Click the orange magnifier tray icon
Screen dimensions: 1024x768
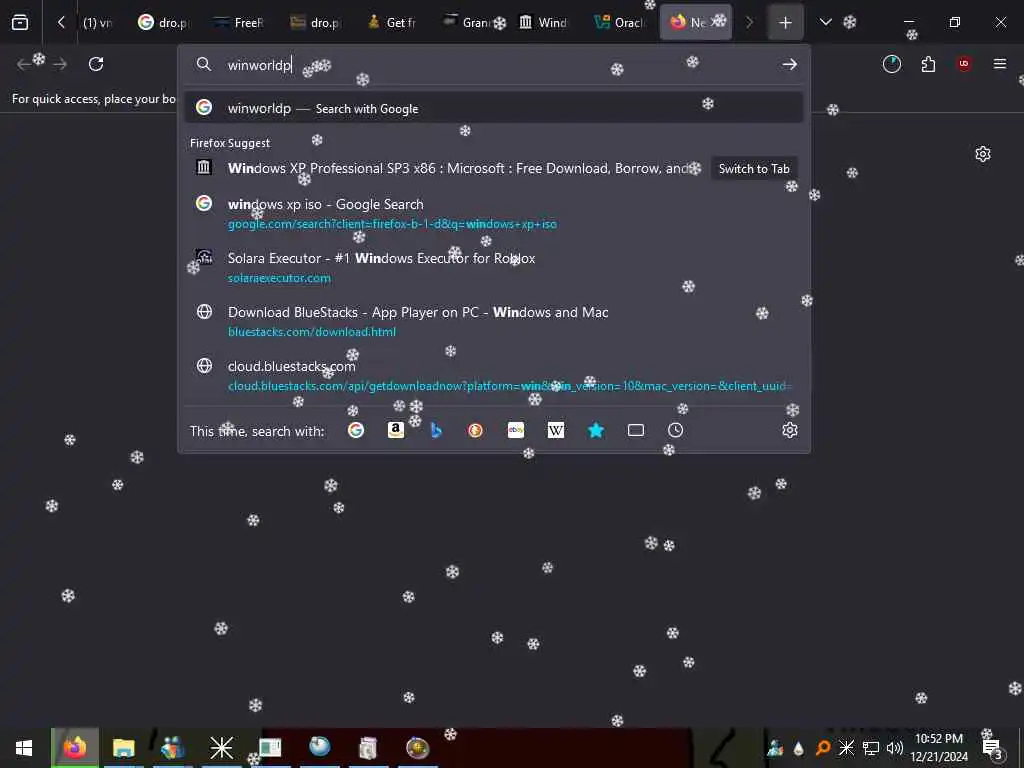pyautogui.click(x=823, y=748)
